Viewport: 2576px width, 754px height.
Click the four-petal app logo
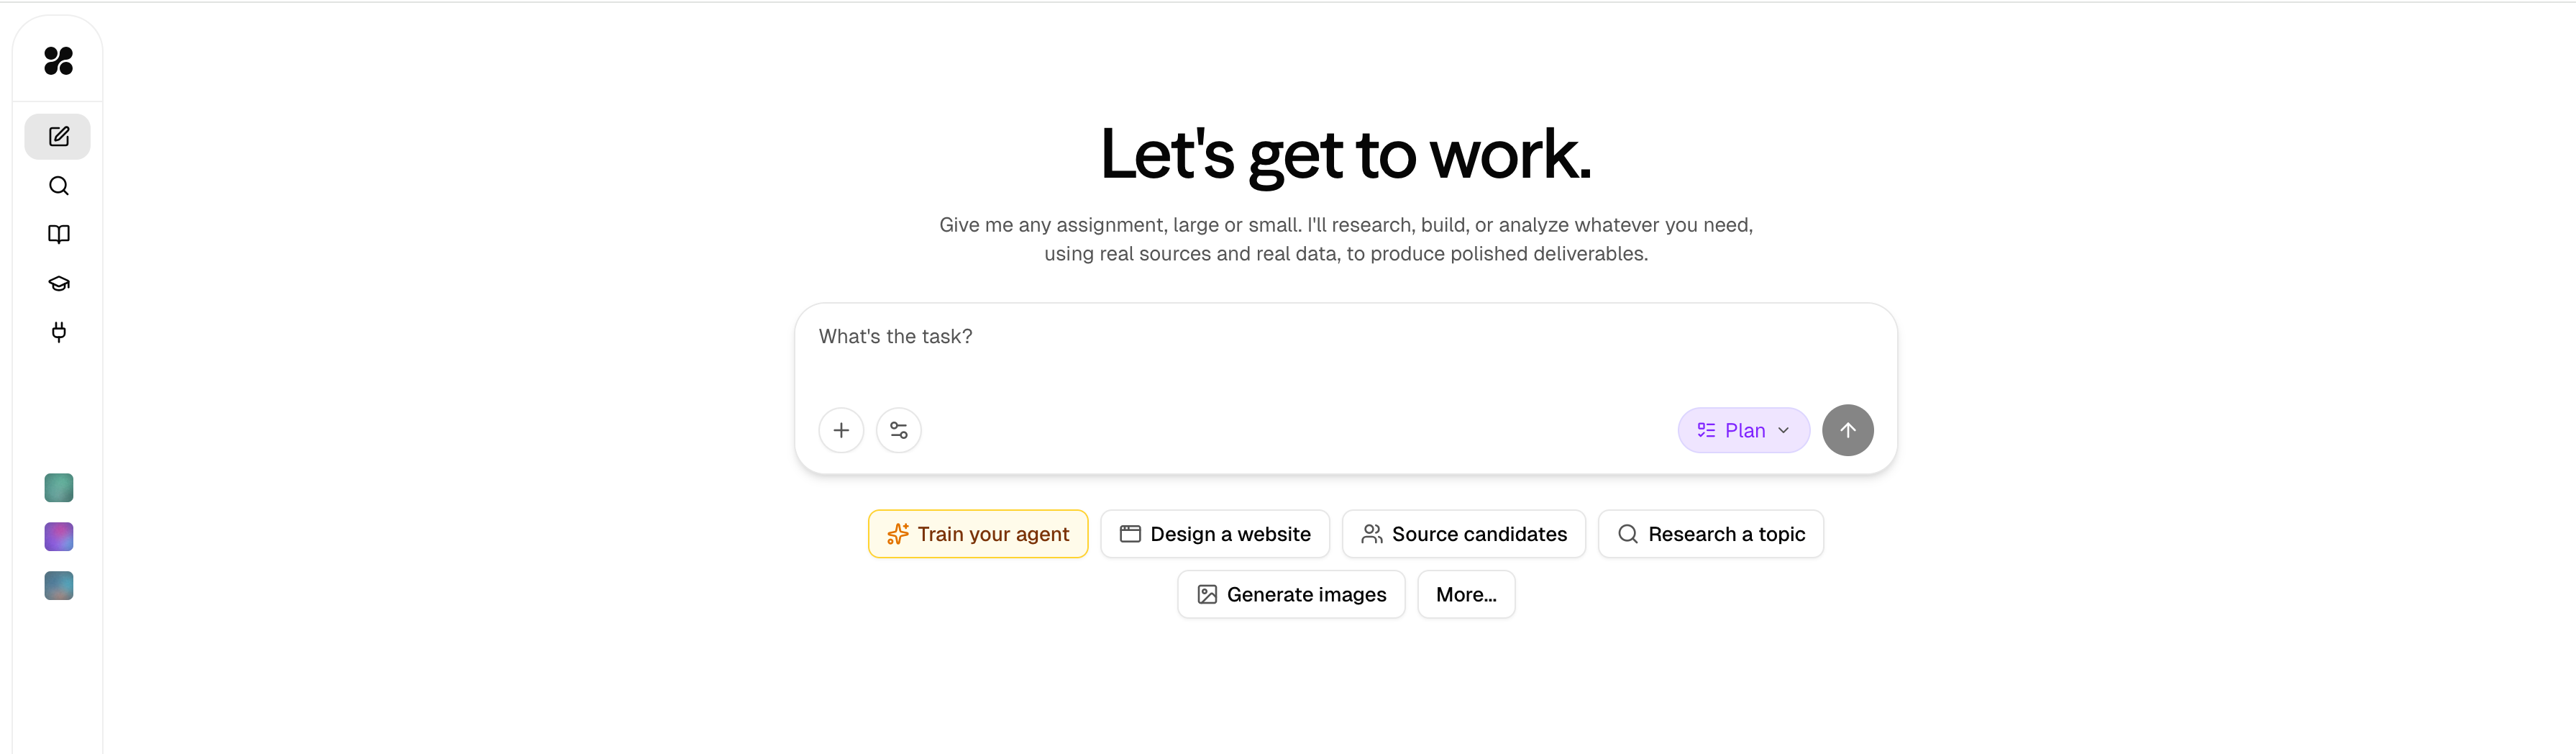tap(59, 61)
